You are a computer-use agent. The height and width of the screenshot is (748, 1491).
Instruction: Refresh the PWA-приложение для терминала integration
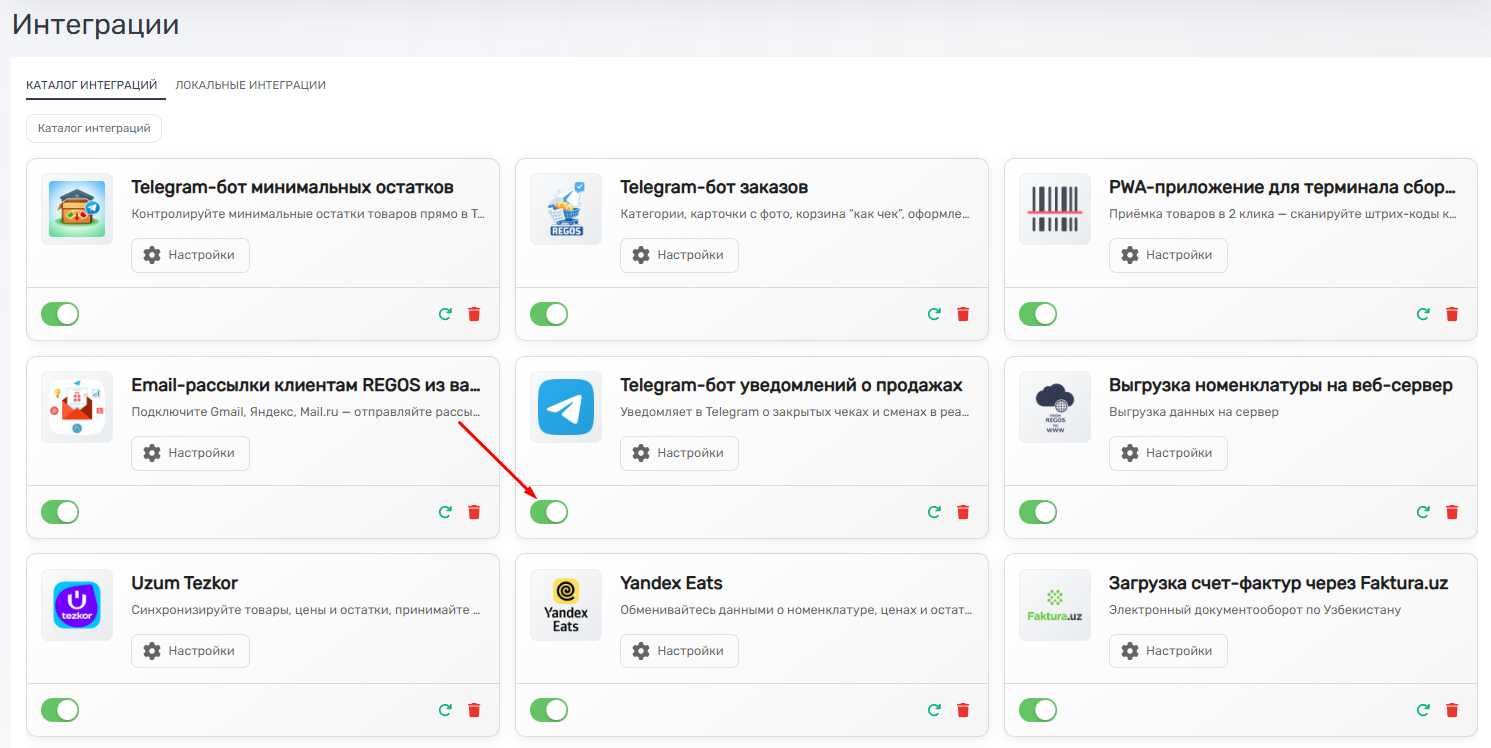(x=1423, y=314)
